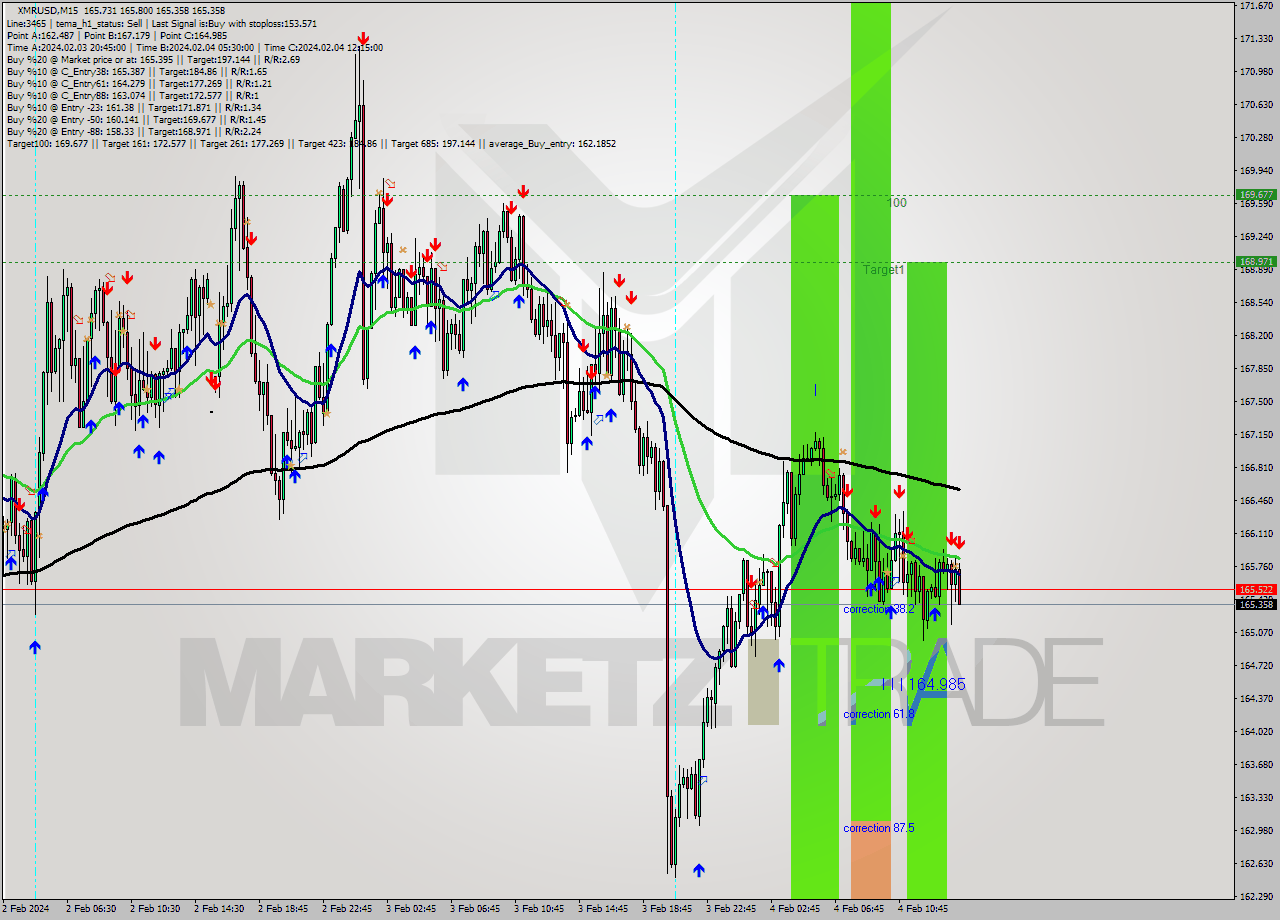Click the 162.980 price axis label

[1256, 831]
